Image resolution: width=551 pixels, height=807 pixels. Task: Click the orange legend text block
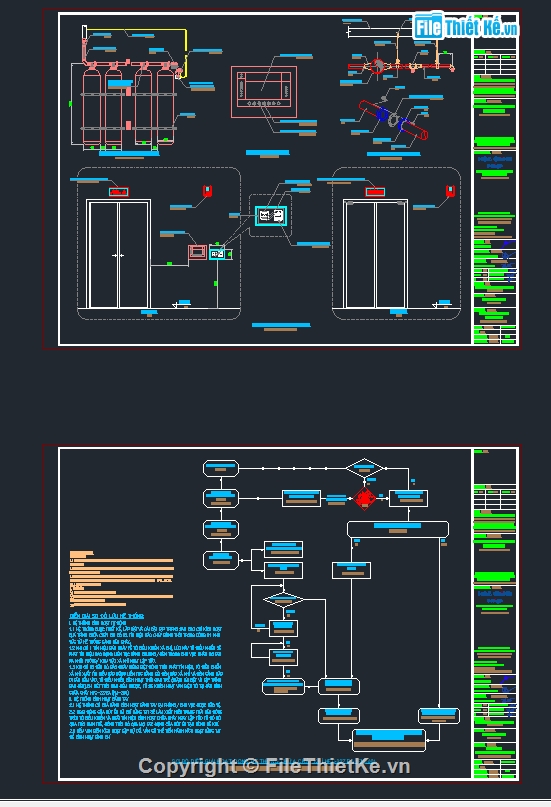tap(121, 579)
